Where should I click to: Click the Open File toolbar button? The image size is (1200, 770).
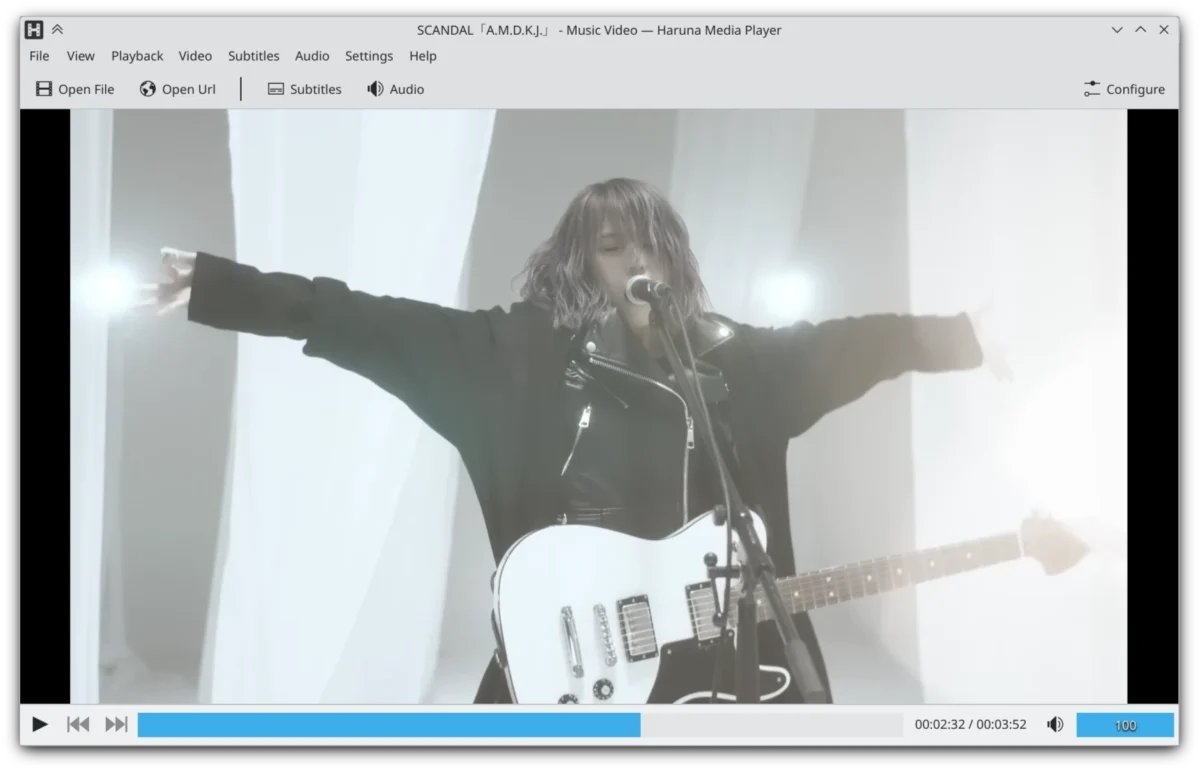click(75, 89)
